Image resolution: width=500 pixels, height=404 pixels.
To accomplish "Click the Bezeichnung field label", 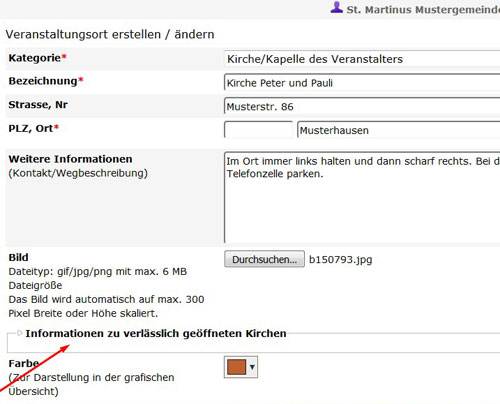I will (46, 81).
